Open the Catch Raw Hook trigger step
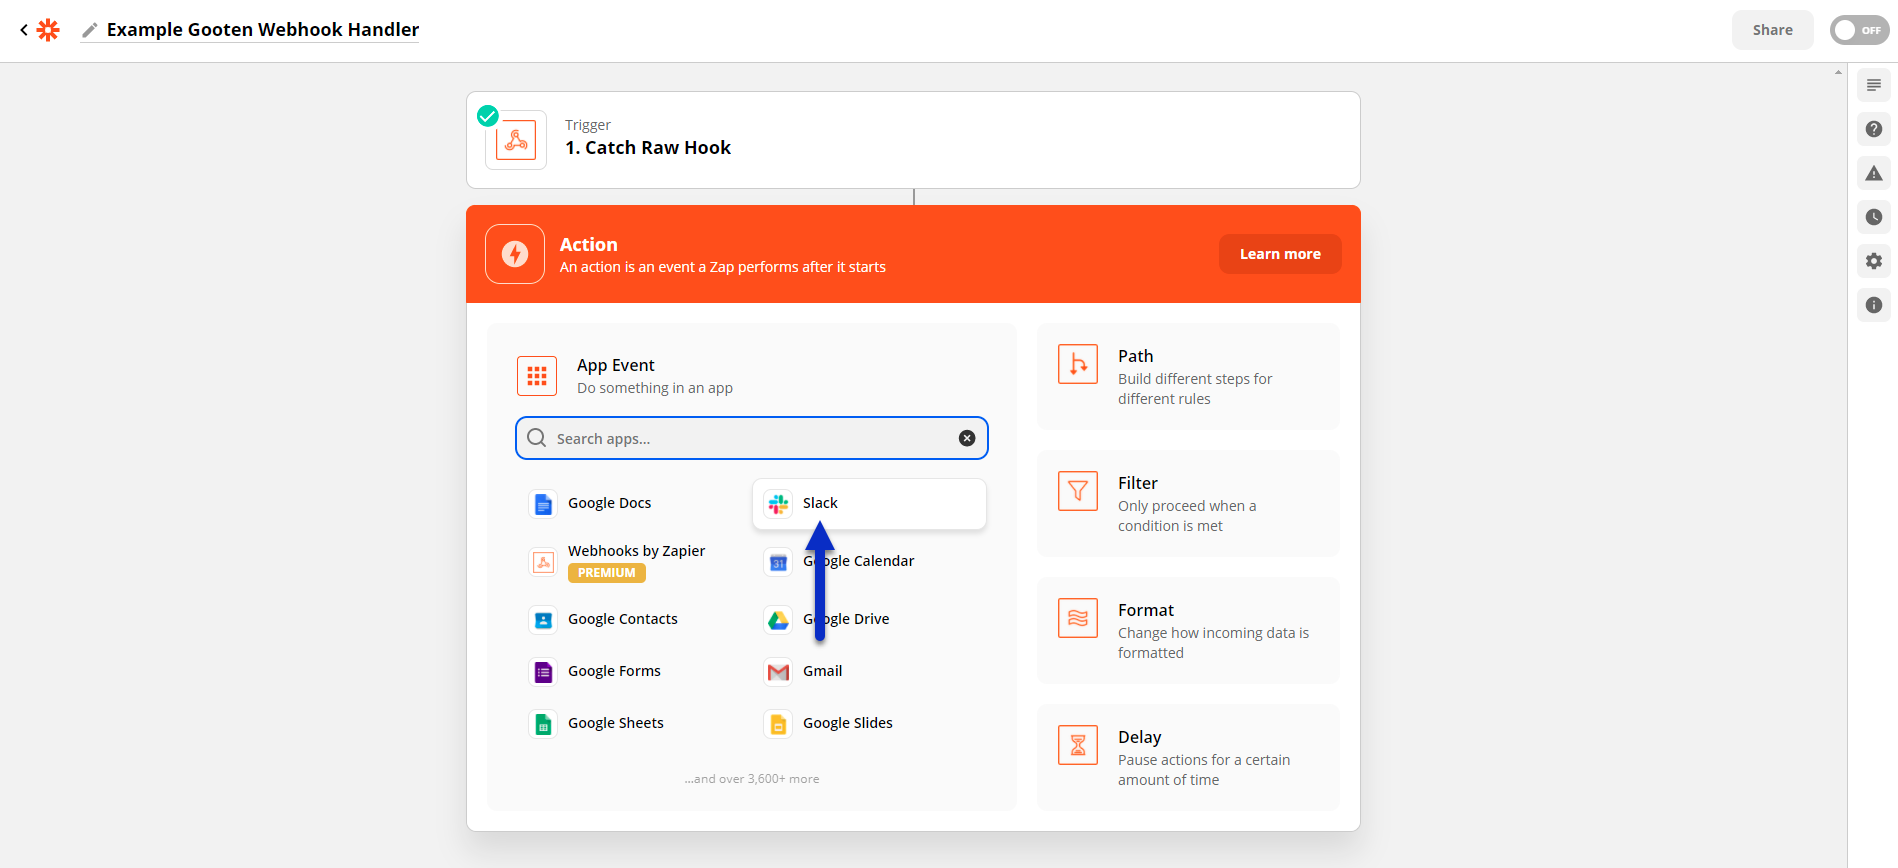This screenshot has width=1898, height=868. coord(913,140)
